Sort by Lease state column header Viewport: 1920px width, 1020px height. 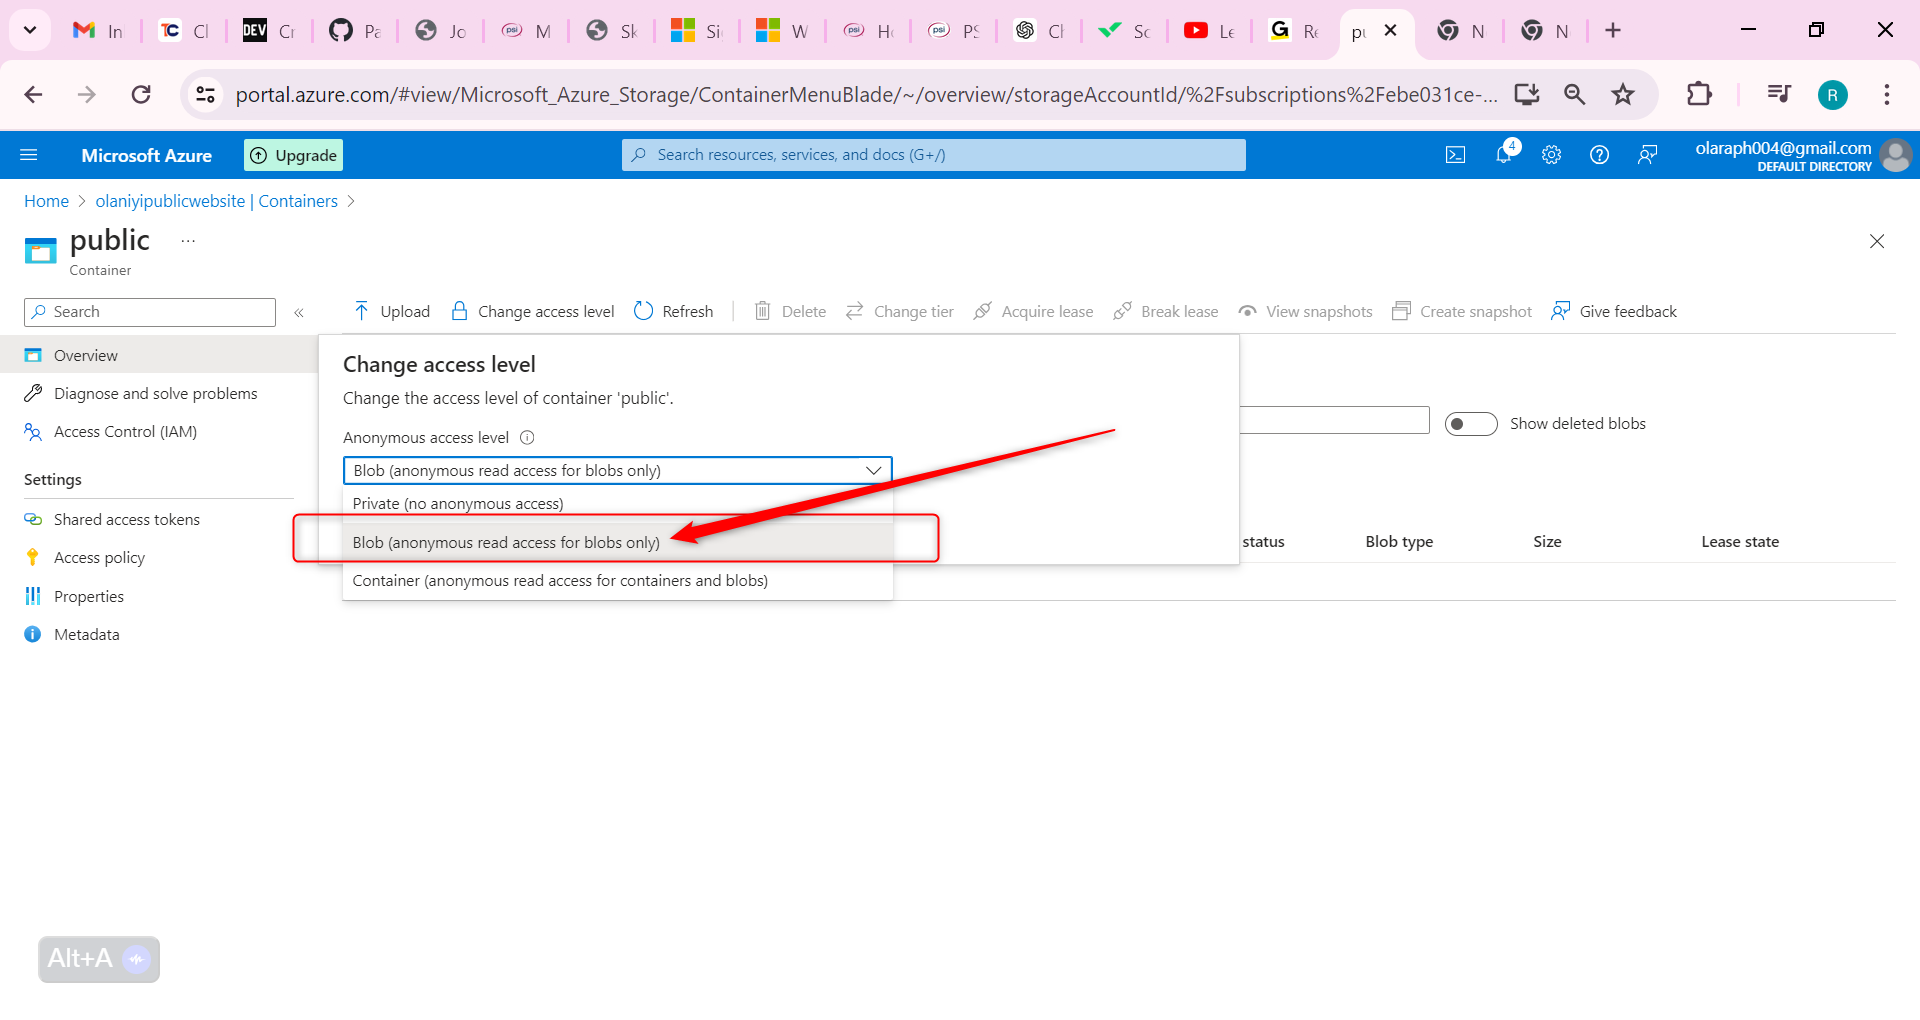1740,542
